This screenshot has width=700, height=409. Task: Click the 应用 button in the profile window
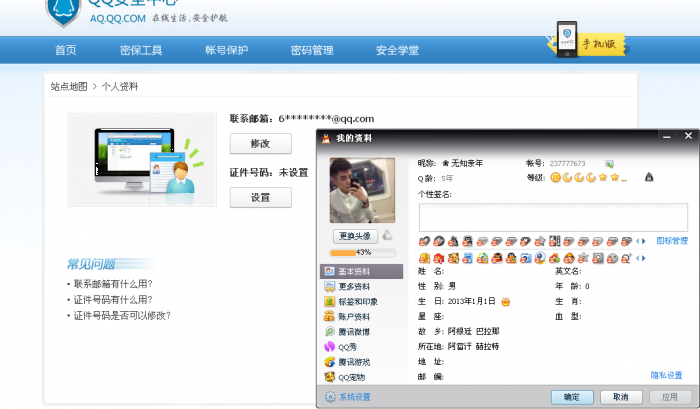click(670, 397)
